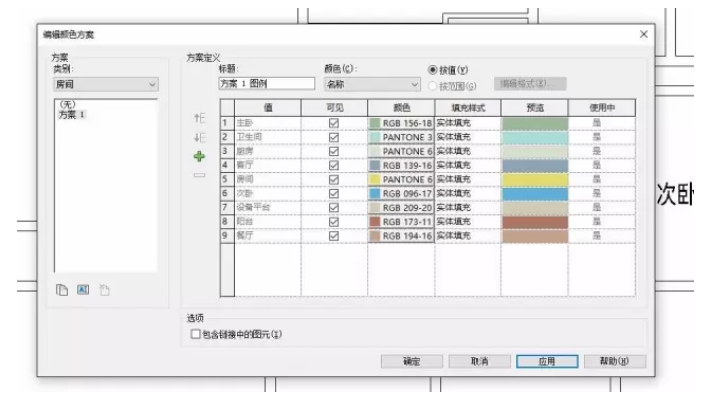Uncheck 可见 for the 主卧 row
The width and height of the screenshot is (706, 398).
click(x=334, y=123)
